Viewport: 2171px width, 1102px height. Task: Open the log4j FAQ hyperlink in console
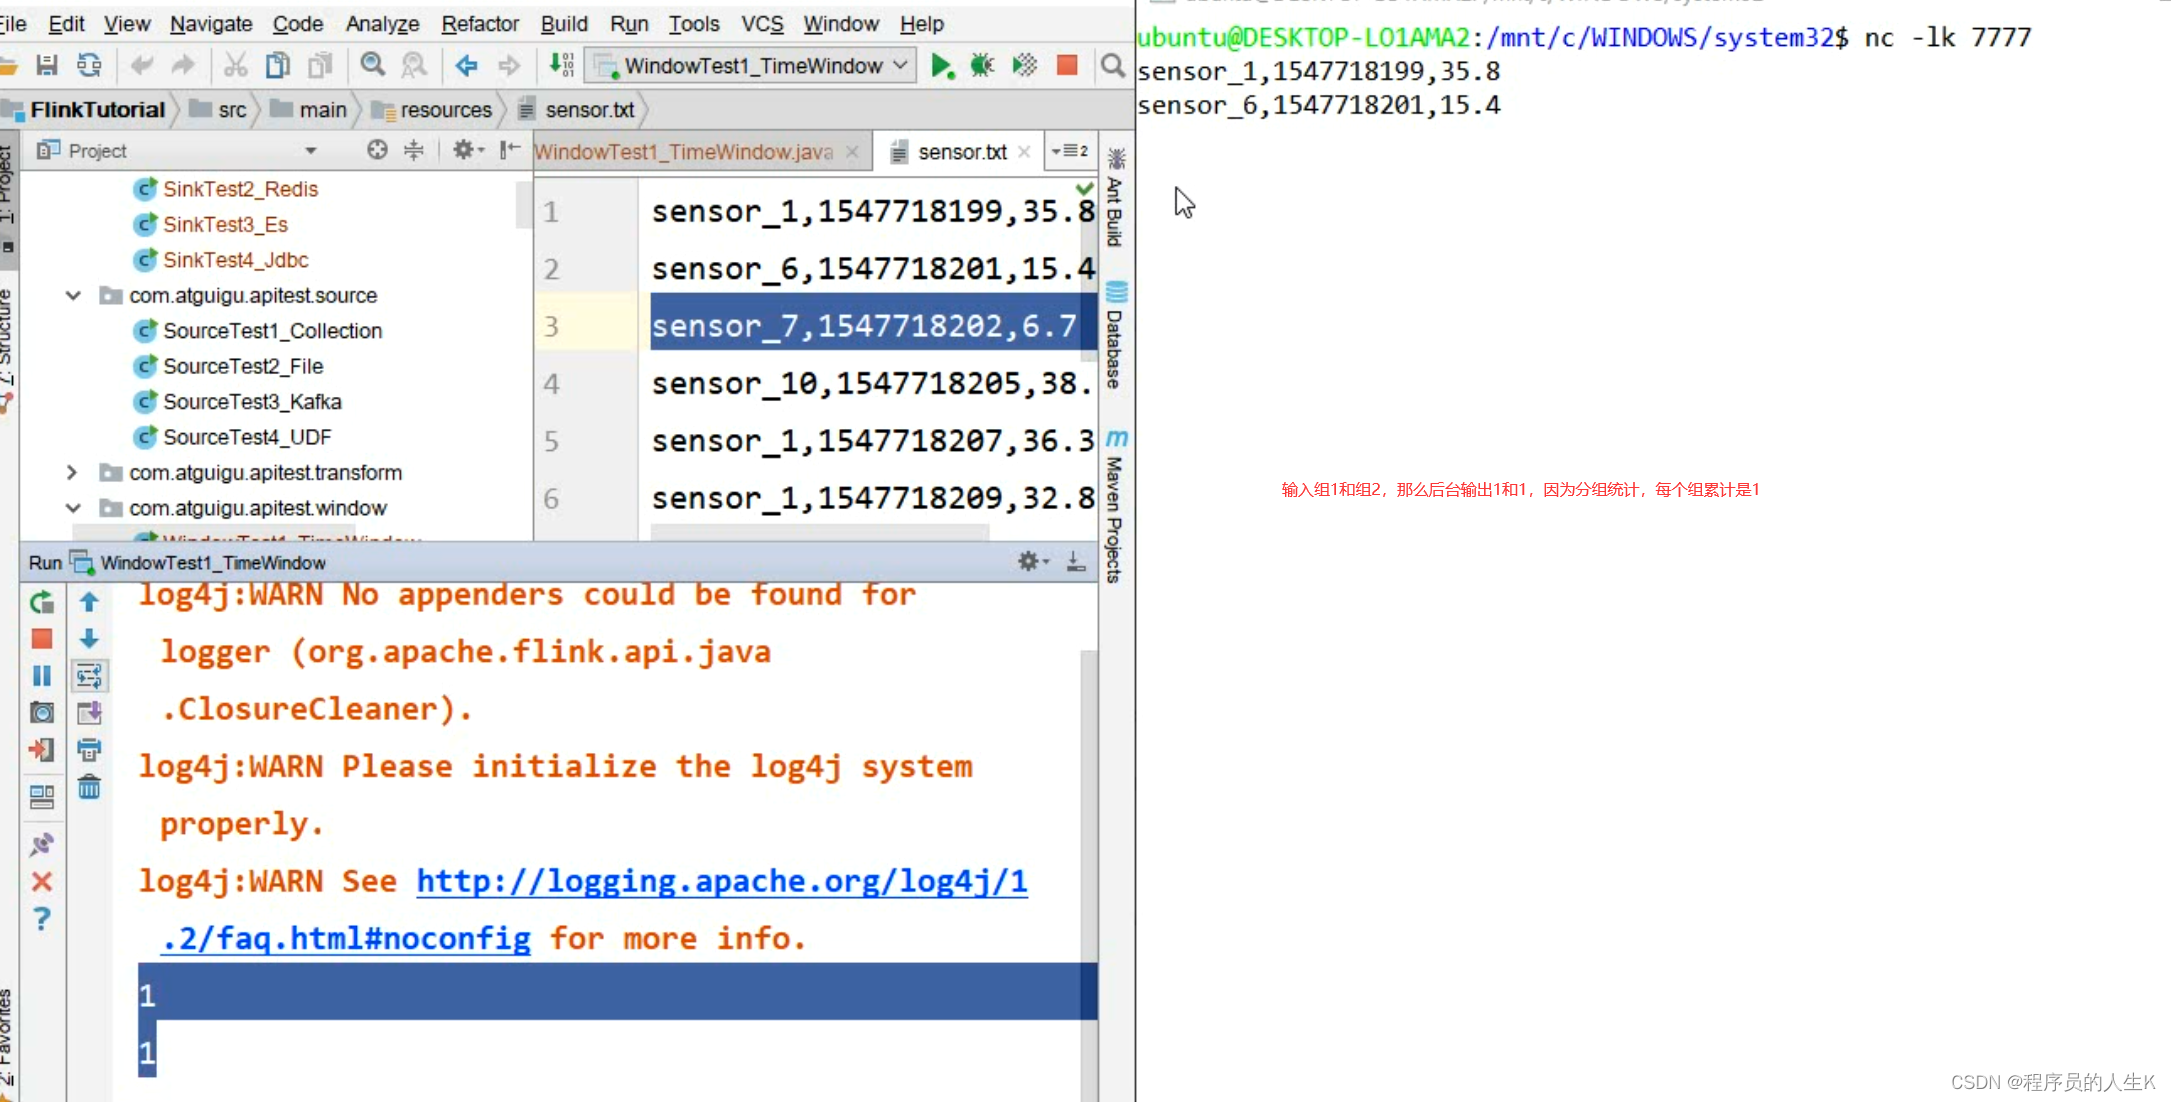(x=721, y=881)
